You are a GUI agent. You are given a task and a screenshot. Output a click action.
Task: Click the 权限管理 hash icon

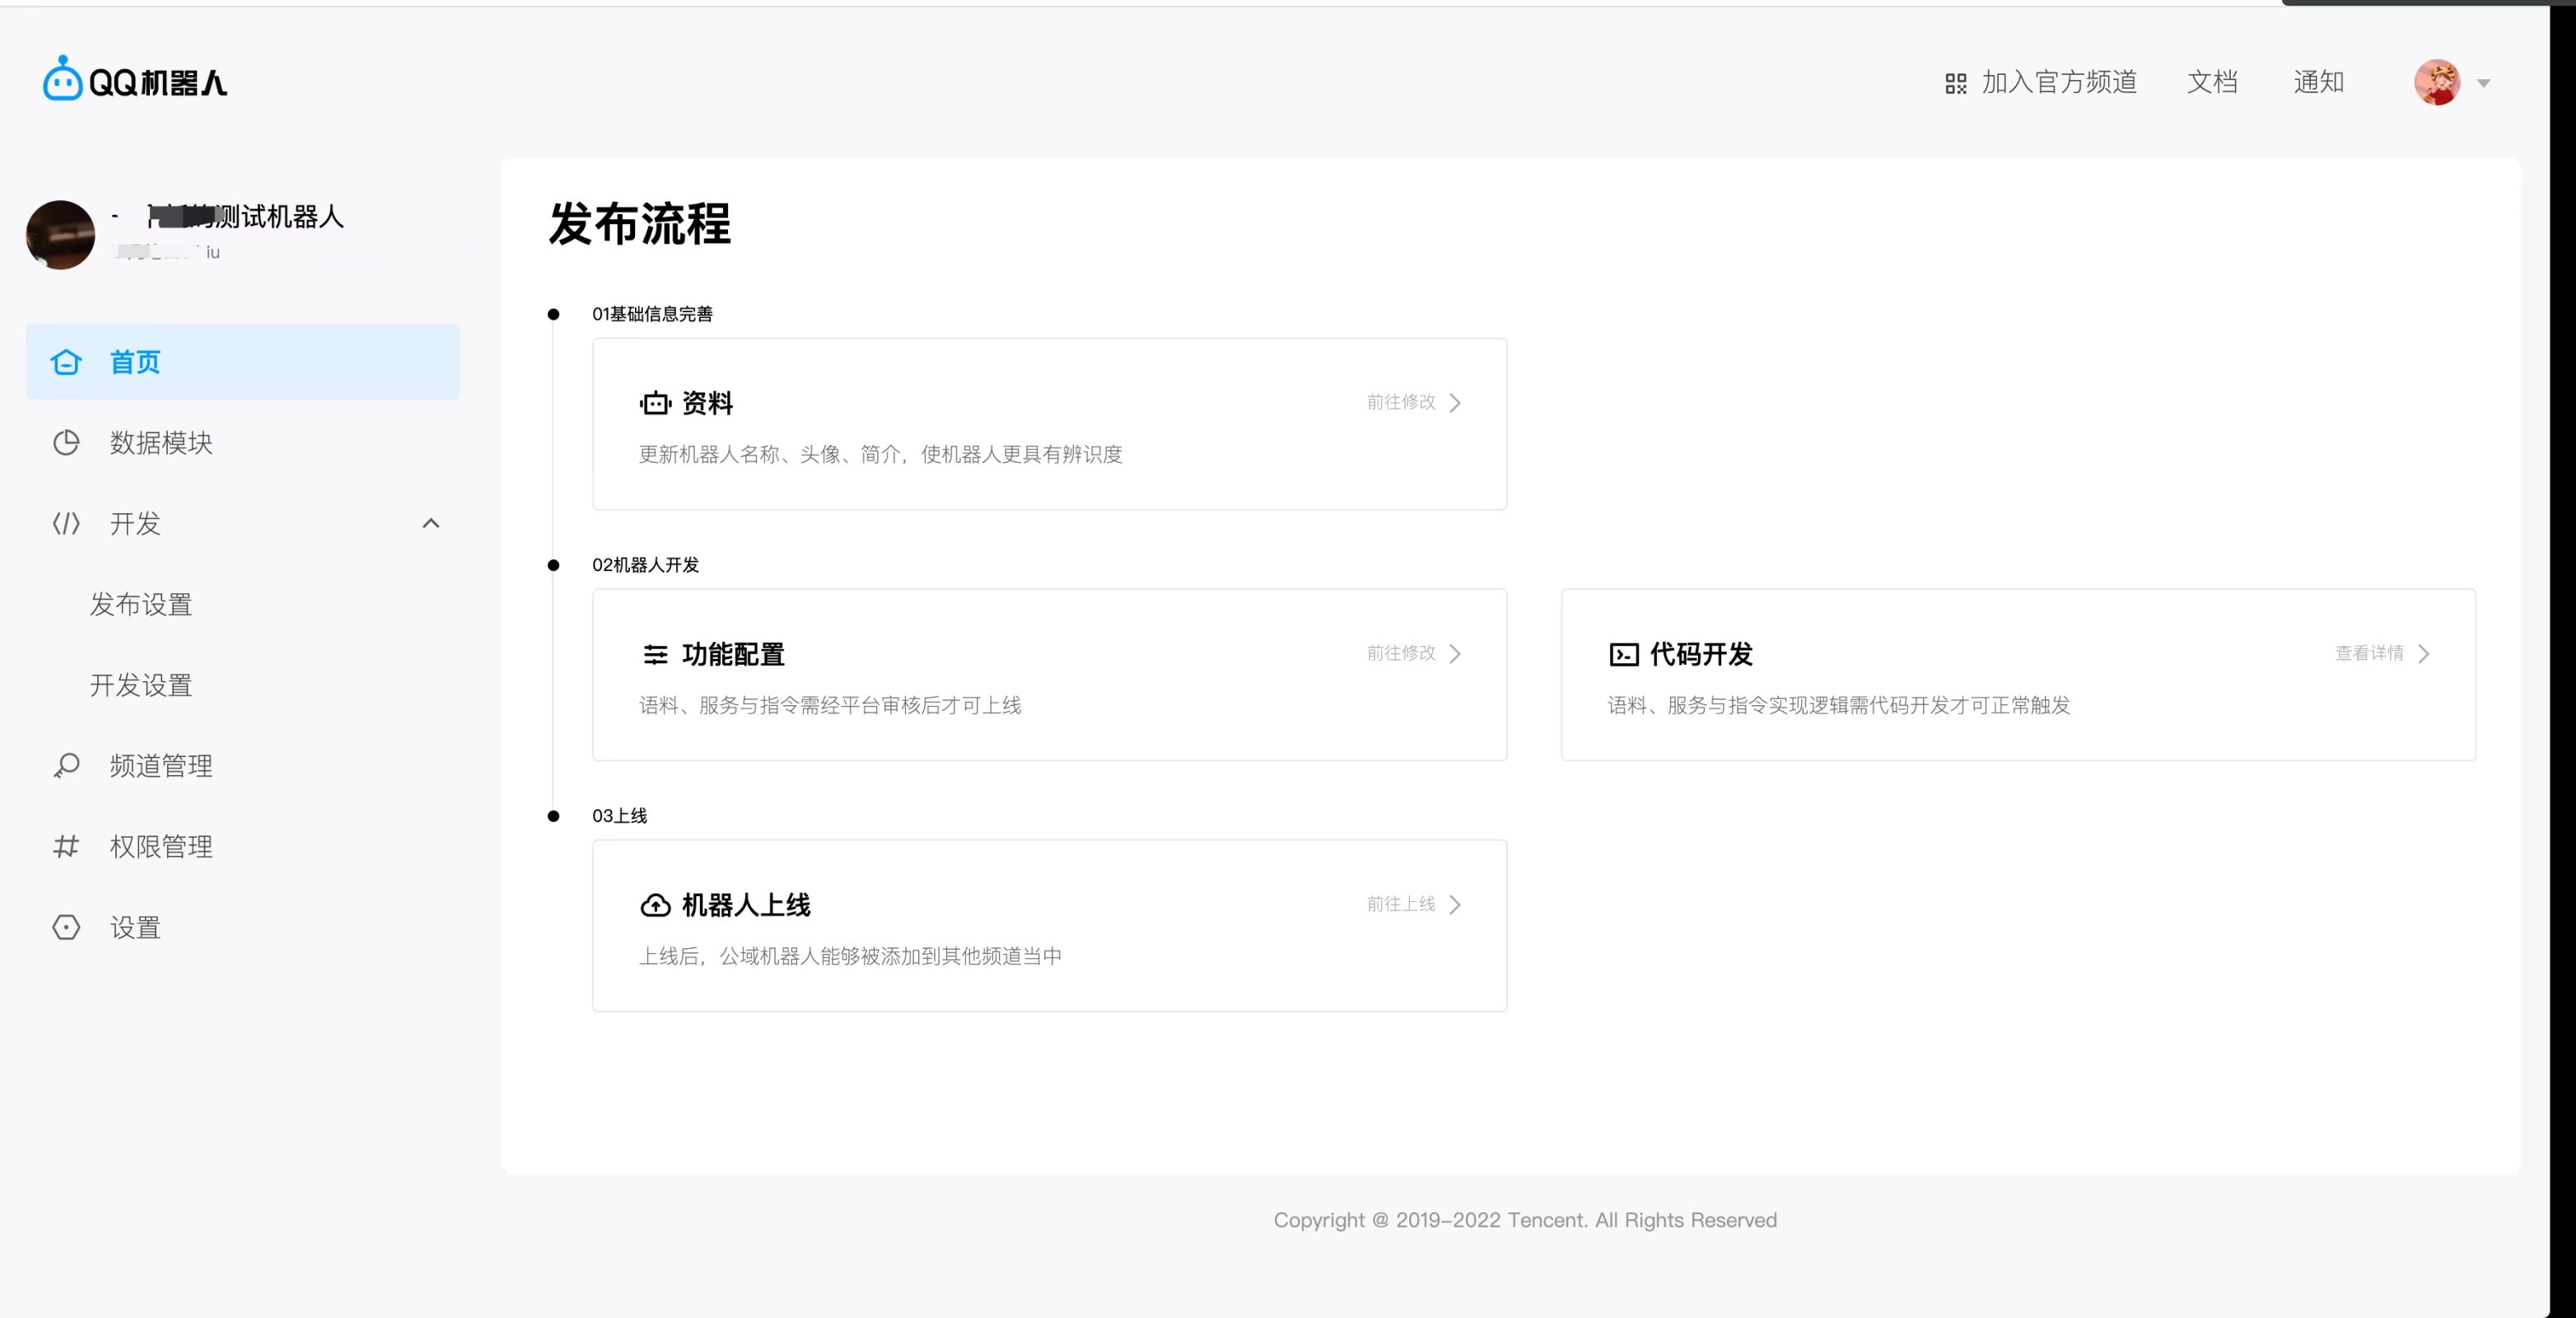pyautogui.click(x=65, y=846)
